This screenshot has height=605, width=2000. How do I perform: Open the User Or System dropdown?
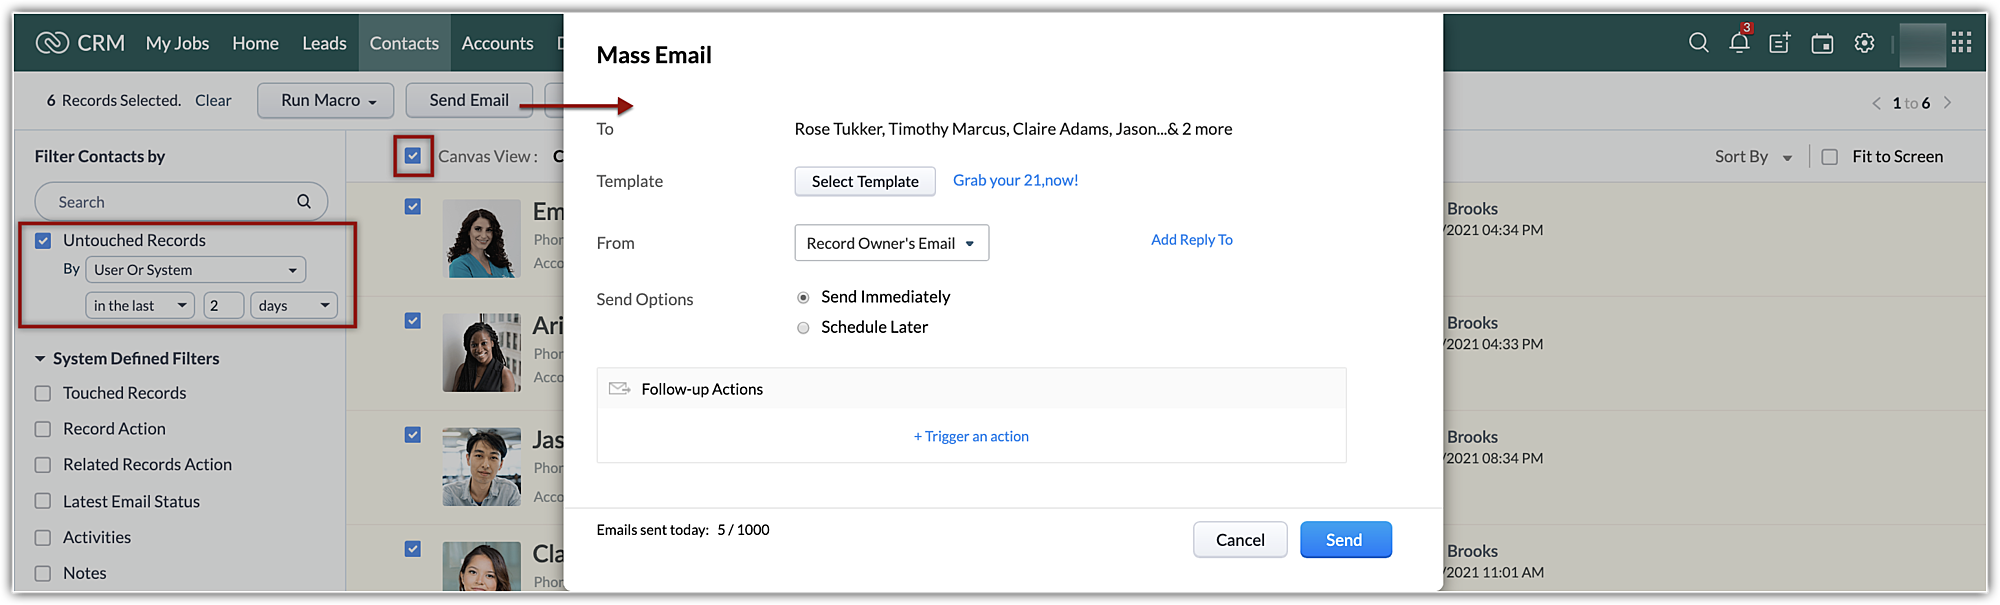pyautogui.click(x=195, y=270)
